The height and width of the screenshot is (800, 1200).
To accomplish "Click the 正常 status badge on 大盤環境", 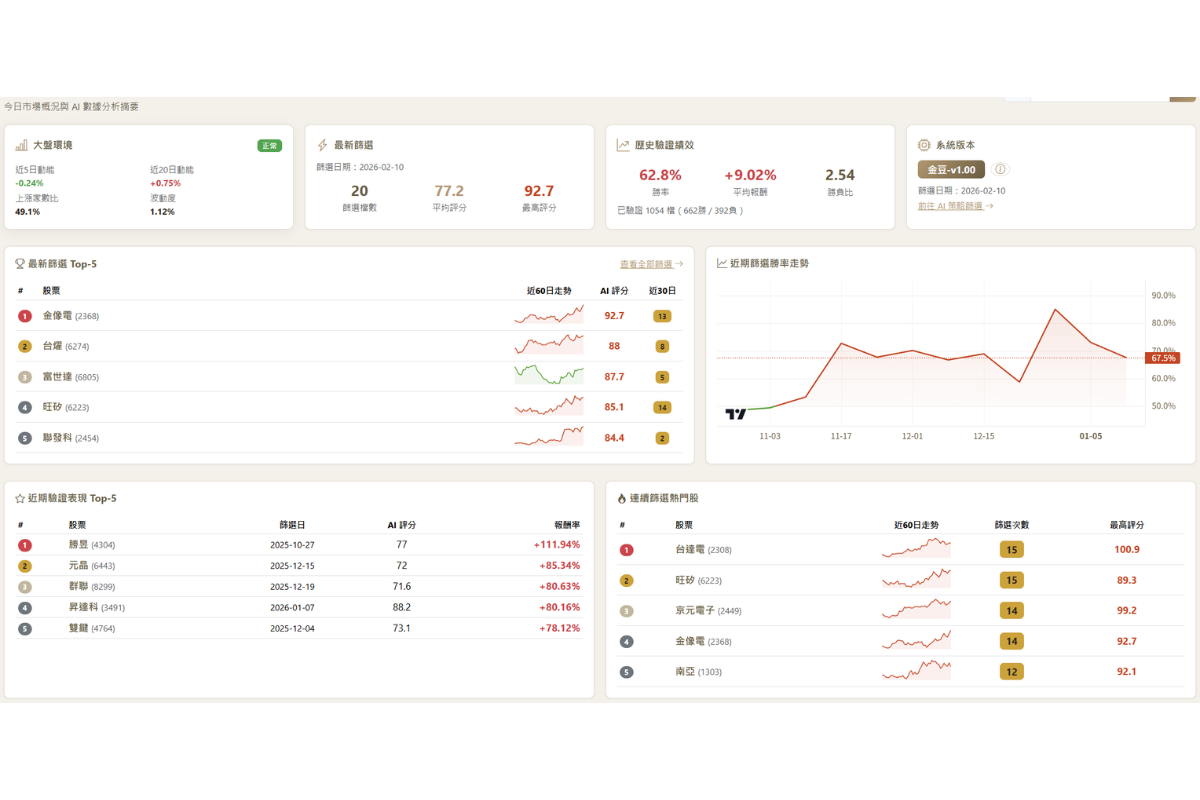I will coord(270,144).
